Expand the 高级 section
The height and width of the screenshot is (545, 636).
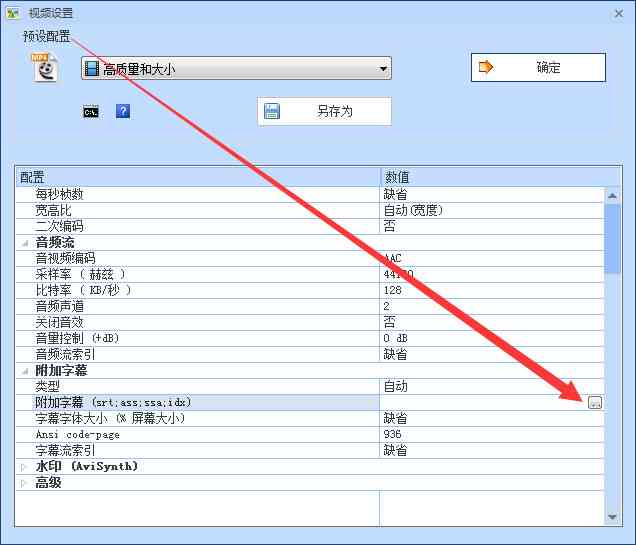(24, 483)
